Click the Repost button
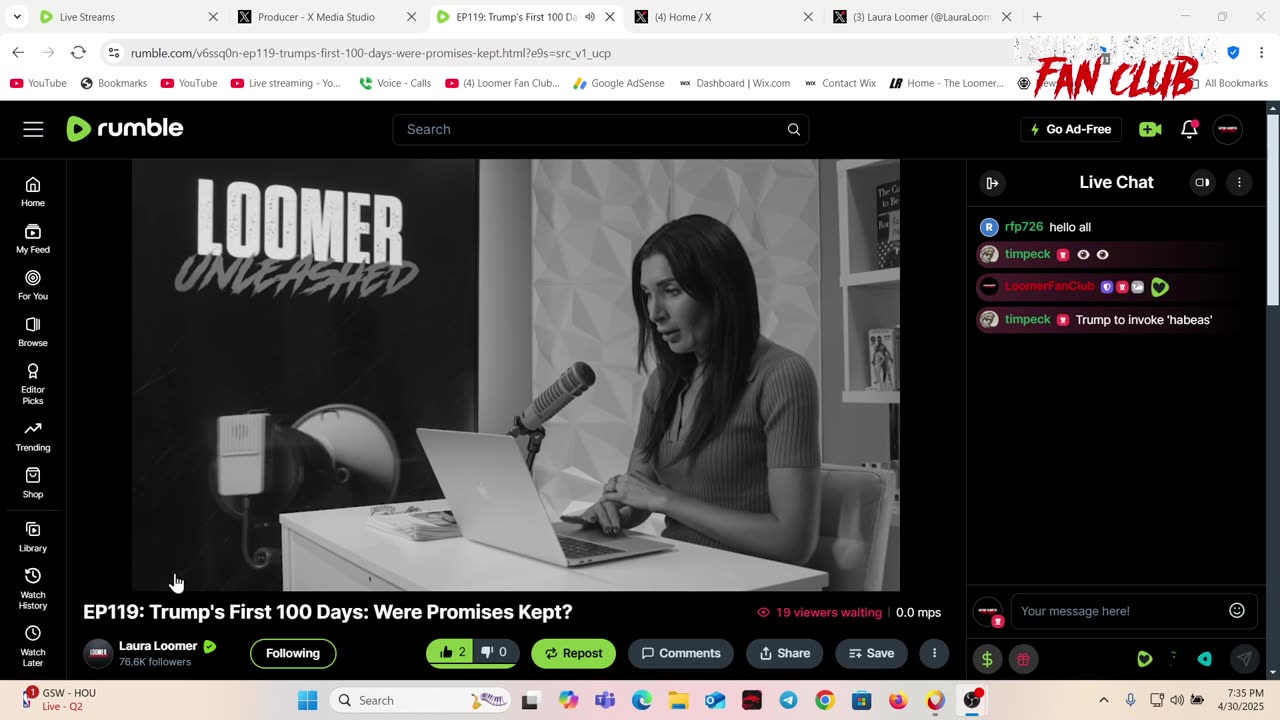This screenshot has width=1280, height=720. pos(574,653)
